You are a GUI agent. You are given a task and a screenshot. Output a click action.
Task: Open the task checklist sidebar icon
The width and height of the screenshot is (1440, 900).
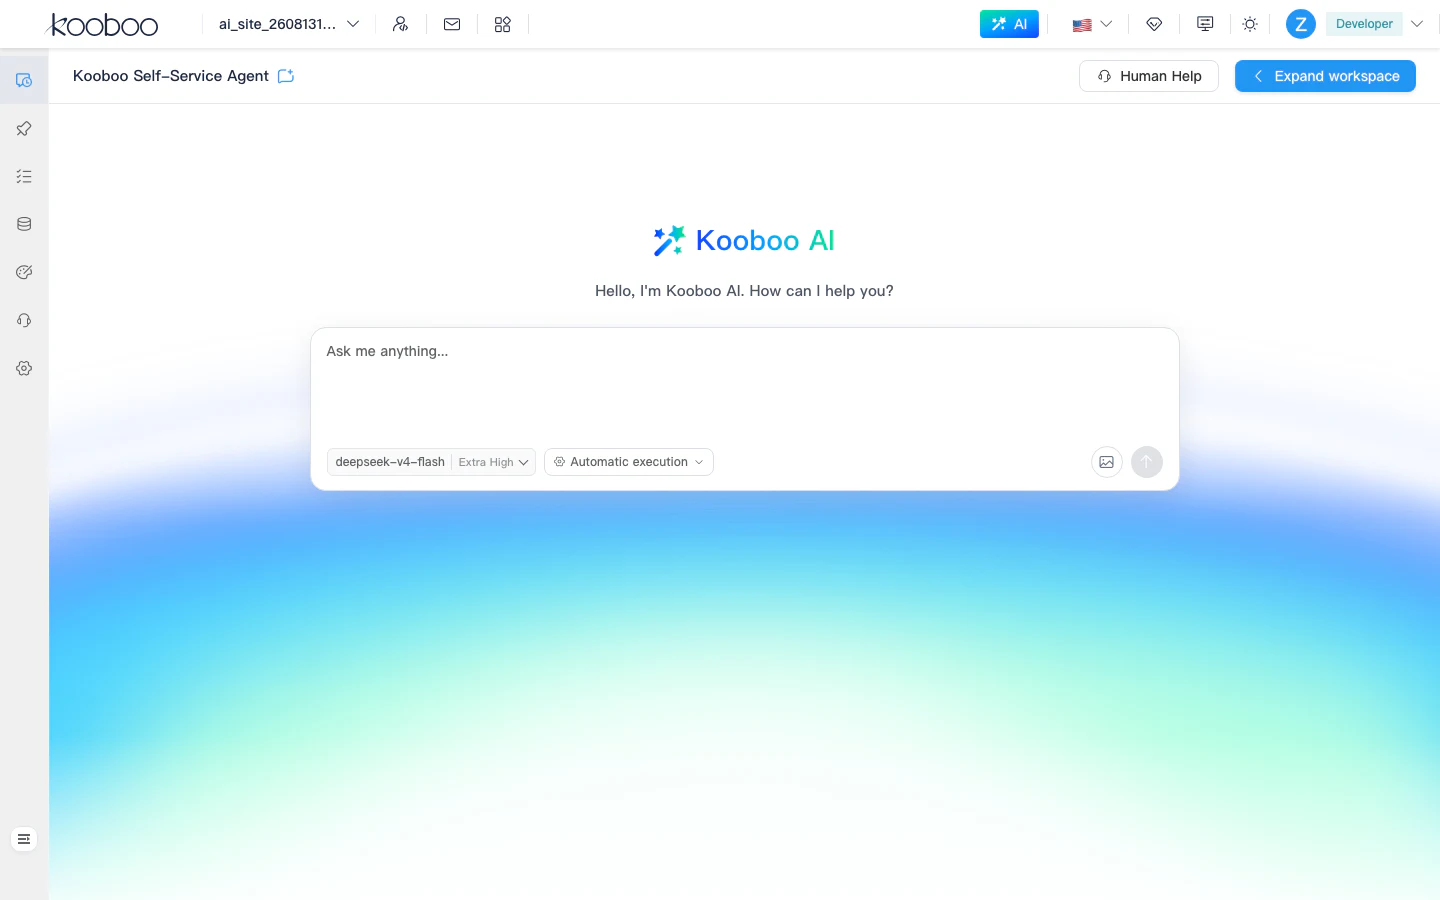pos(24,176)
